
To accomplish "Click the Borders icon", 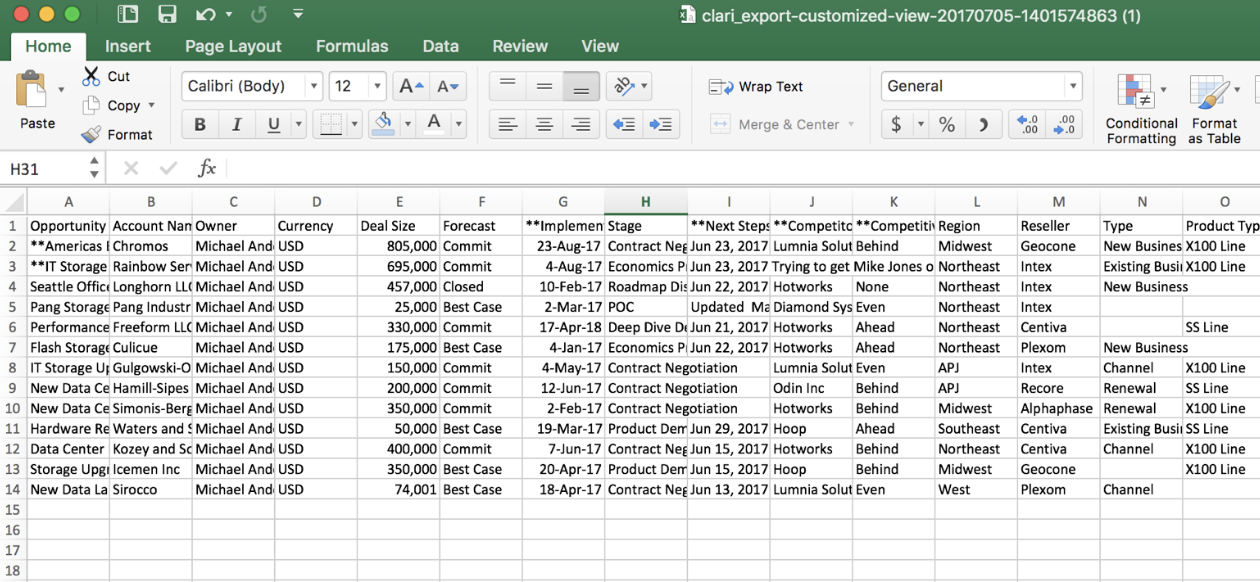I will (330, 125).
